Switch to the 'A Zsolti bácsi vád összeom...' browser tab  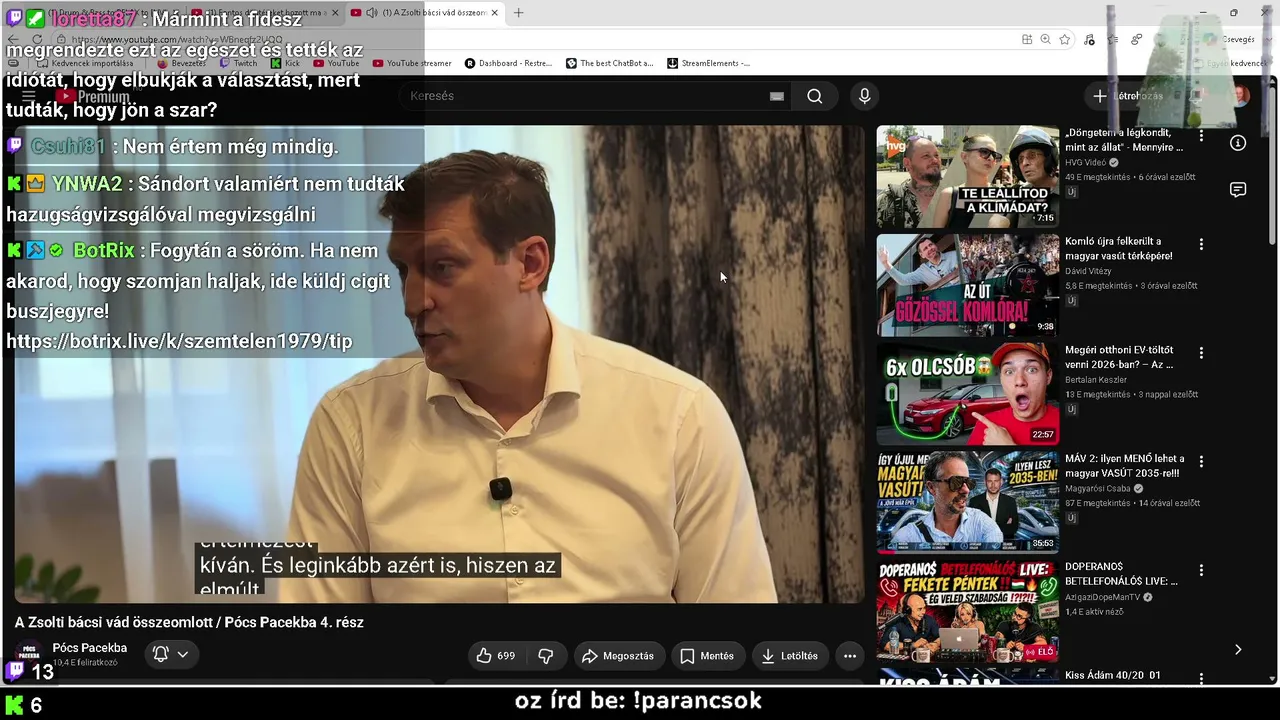[426, 13]
